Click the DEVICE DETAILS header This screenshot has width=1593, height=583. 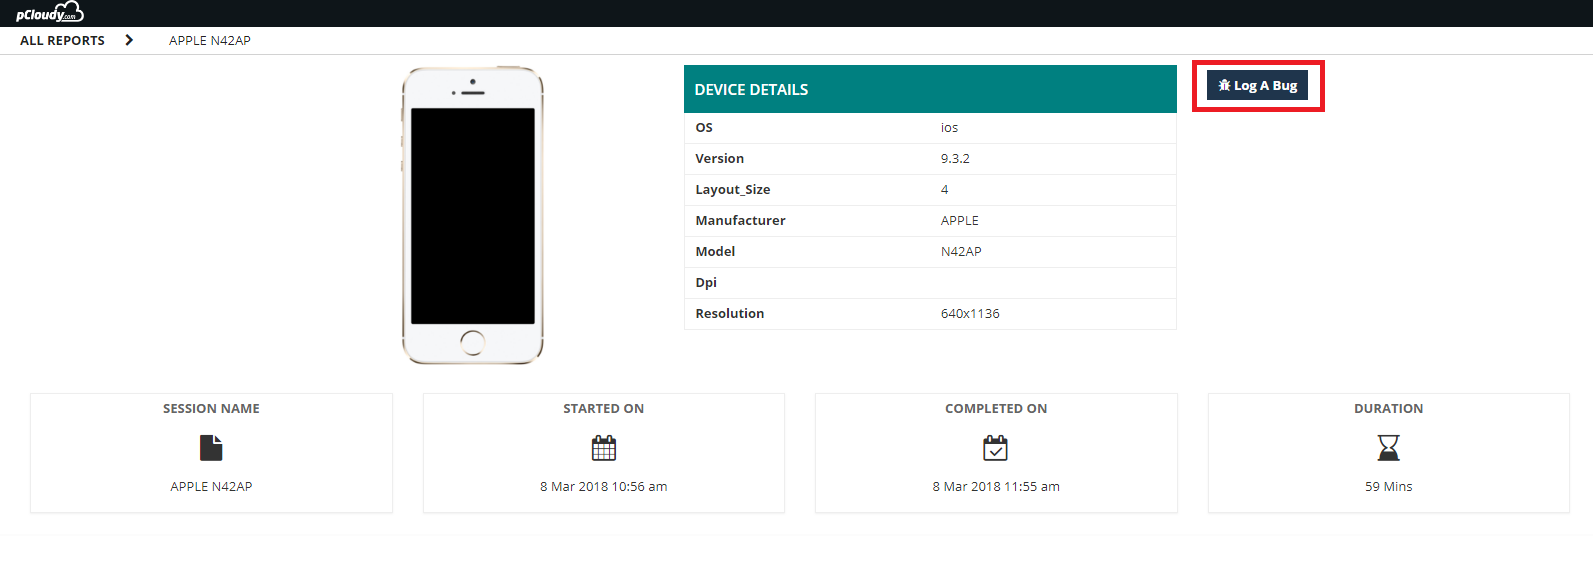[x=930, y=89]
